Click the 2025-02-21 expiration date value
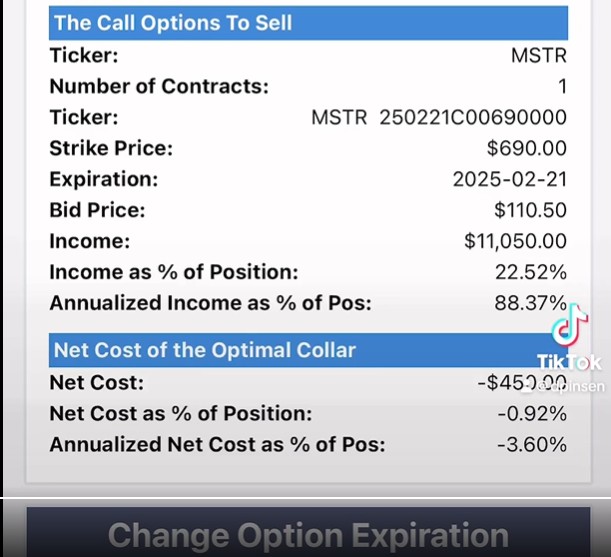The image size is (611, 557). tap(509, 180)
